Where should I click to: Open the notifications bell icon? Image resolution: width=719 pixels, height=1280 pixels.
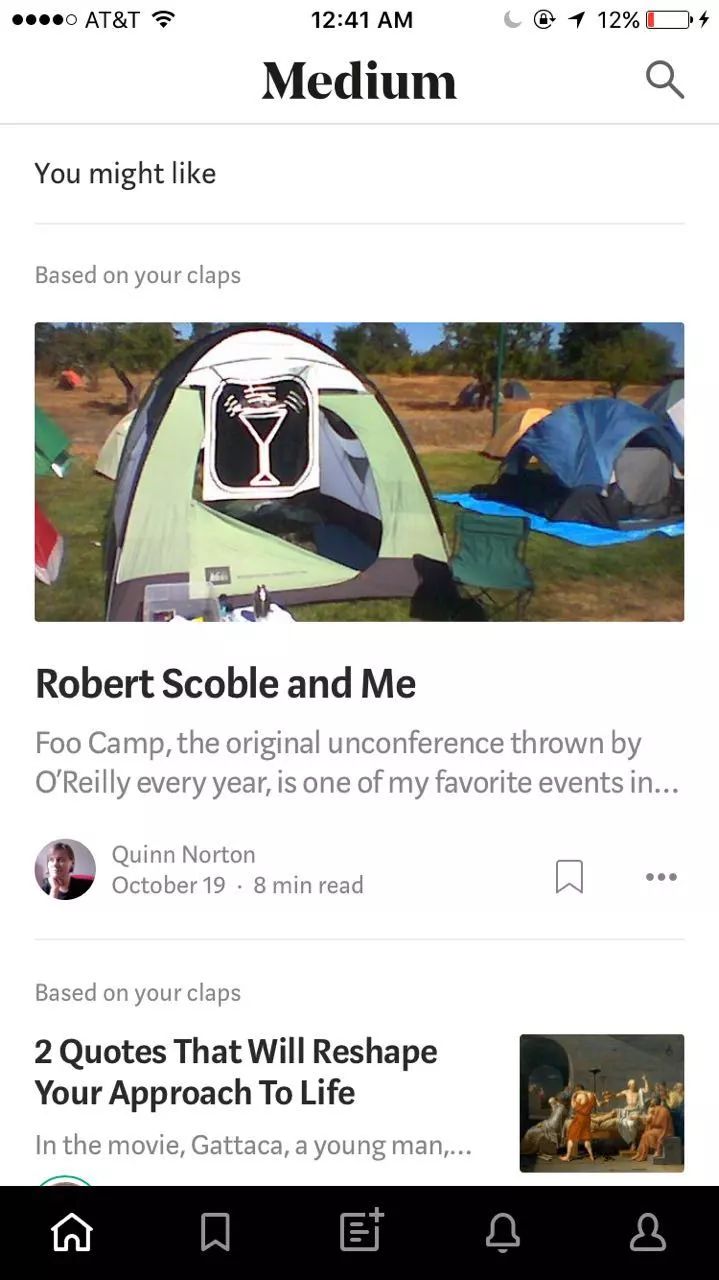[x=503, y=1232]
